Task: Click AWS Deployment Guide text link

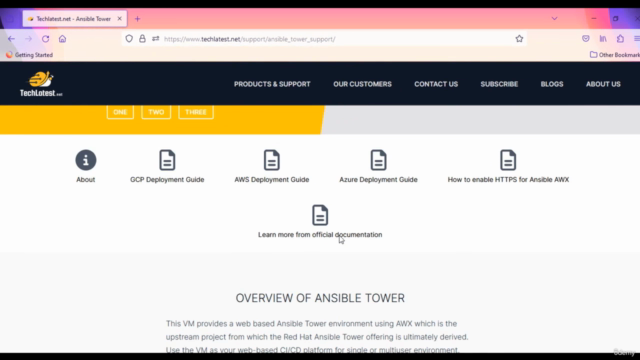Action: (x=271, y=180)
